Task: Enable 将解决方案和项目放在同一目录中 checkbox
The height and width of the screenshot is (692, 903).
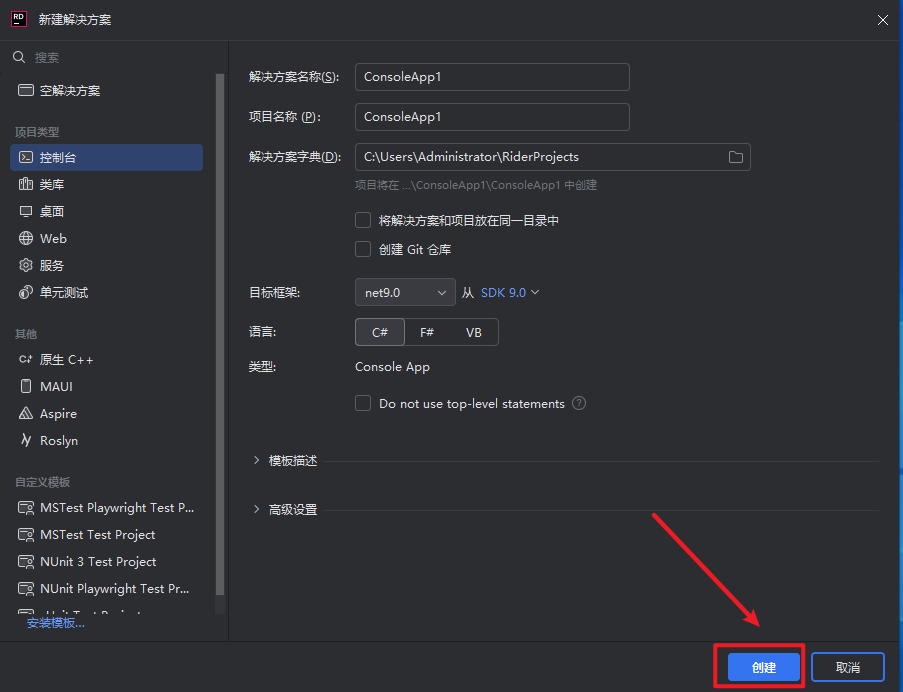Action: [x=363, y=220]
